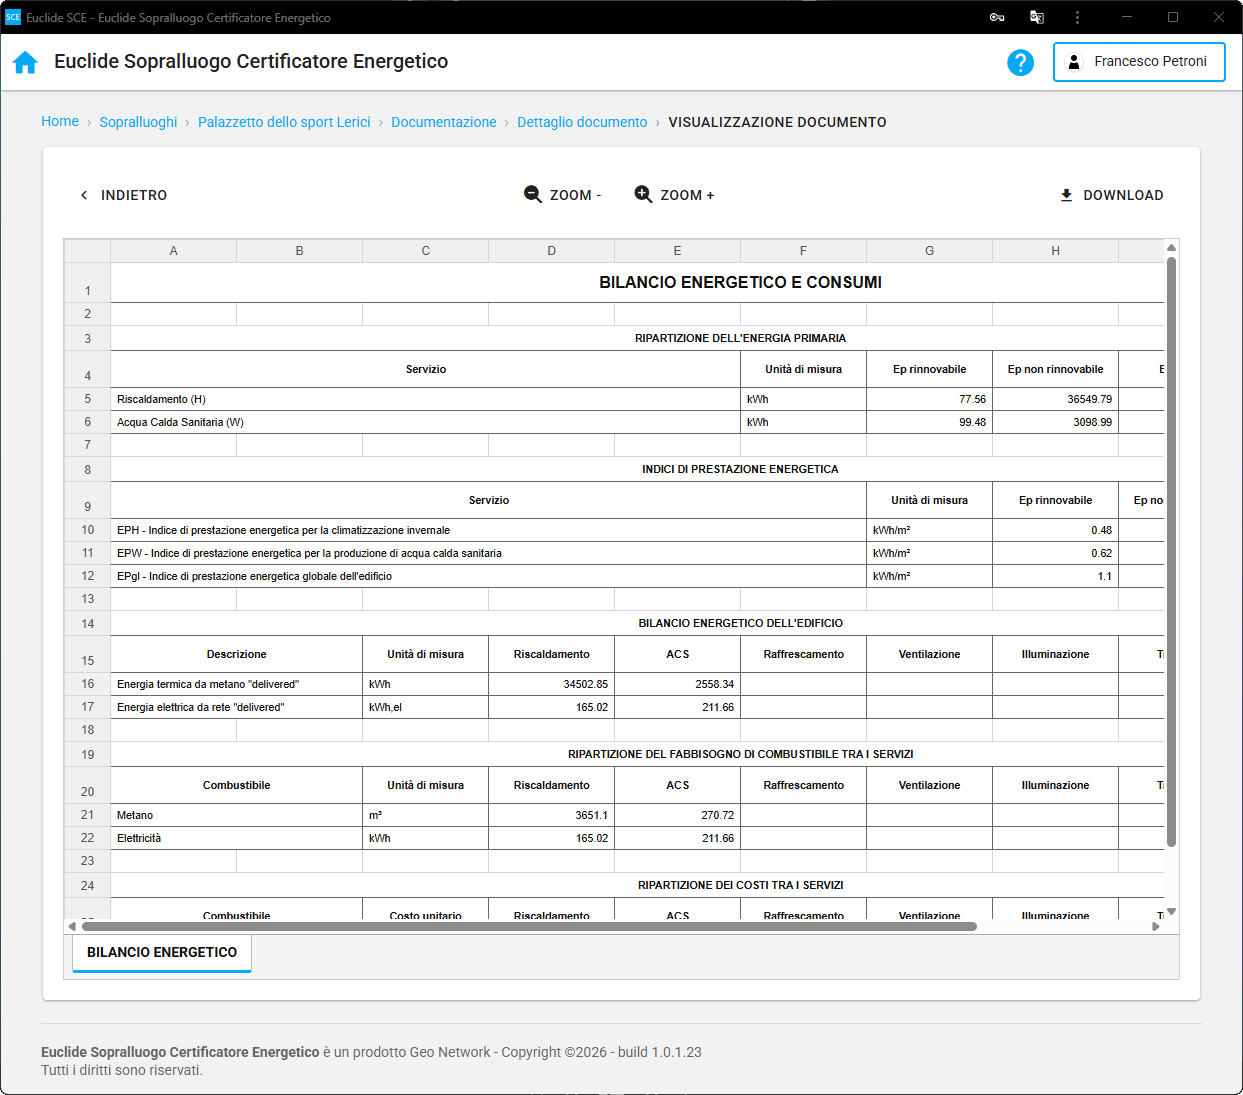The width and height of the screenshot is (1243, 1095).
Task: Select row 5 header
Action: coord(88,399)
